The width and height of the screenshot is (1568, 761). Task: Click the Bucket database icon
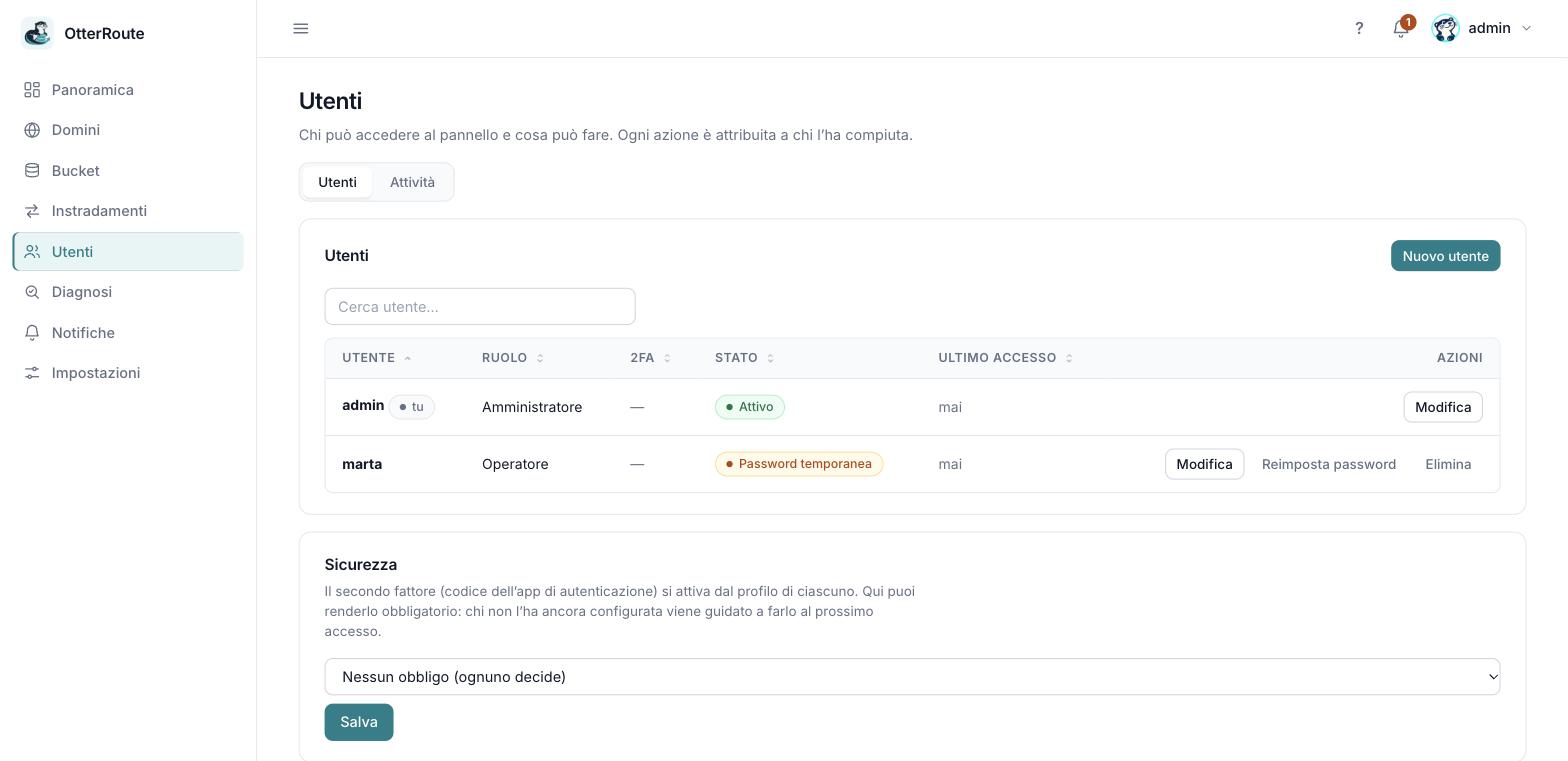tap(32, 171)
